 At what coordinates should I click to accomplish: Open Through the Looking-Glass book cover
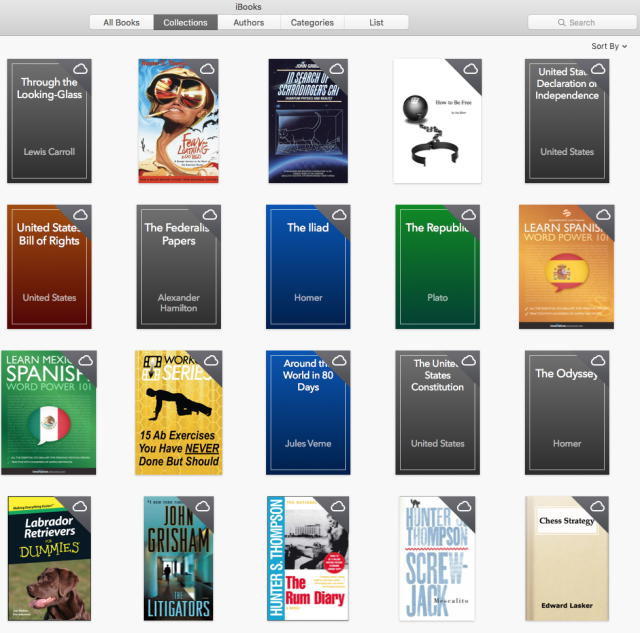coord(49,121)
